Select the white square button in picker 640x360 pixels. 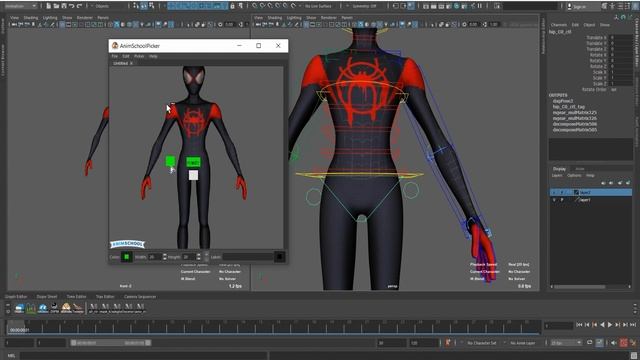pos(193,176)
